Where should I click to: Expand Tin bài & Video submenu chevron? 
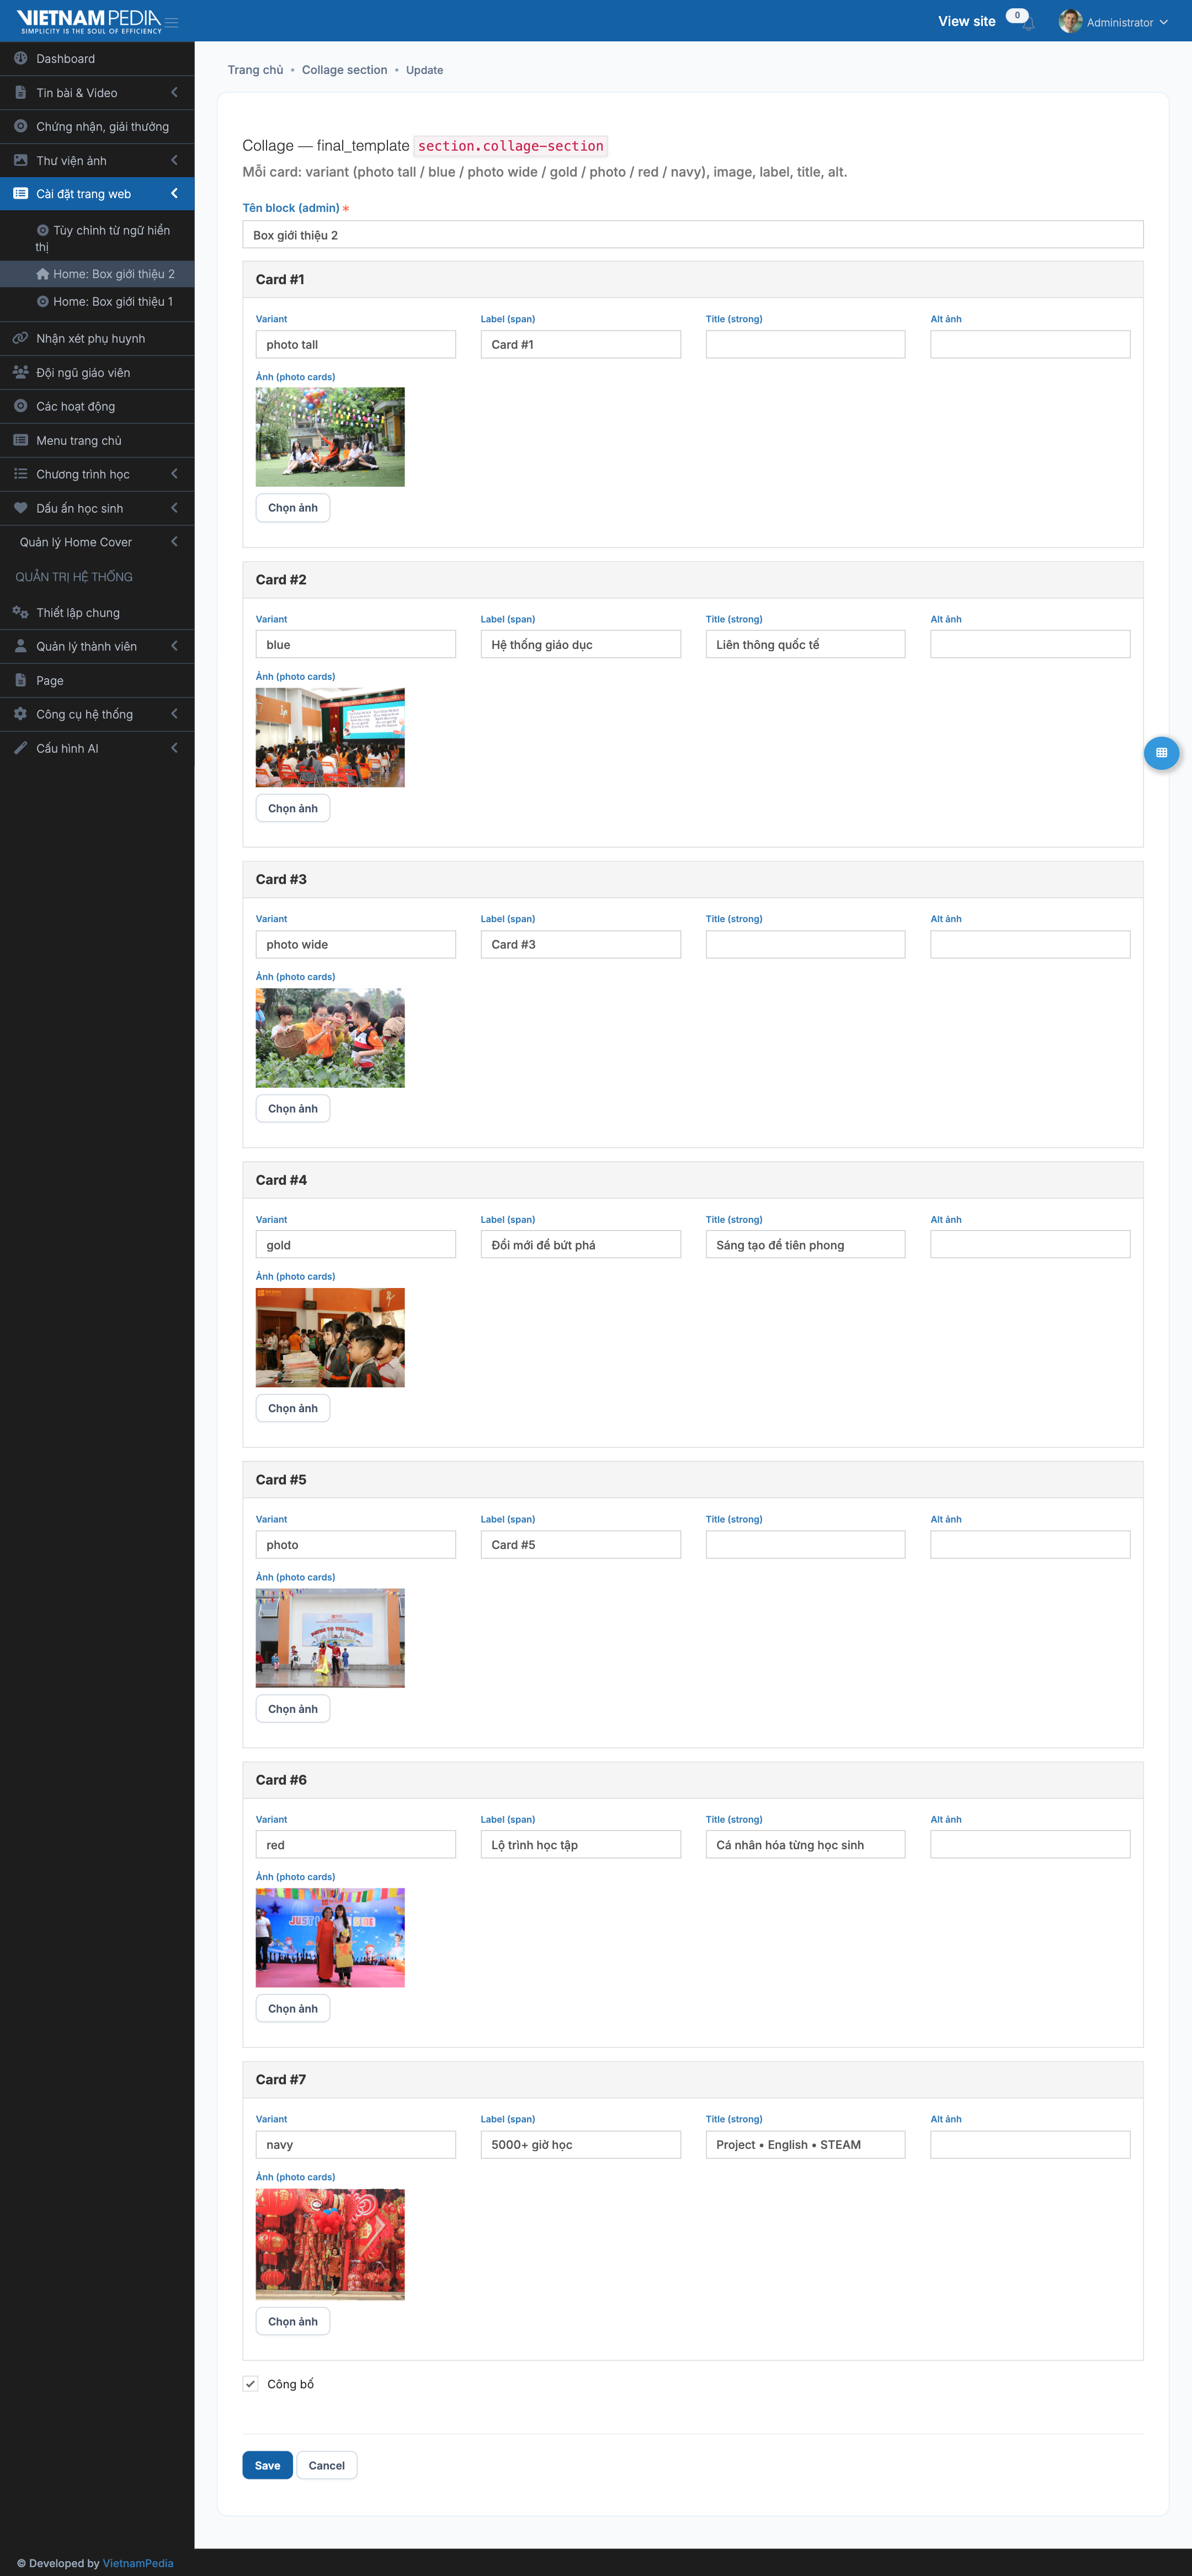[174, 92]
